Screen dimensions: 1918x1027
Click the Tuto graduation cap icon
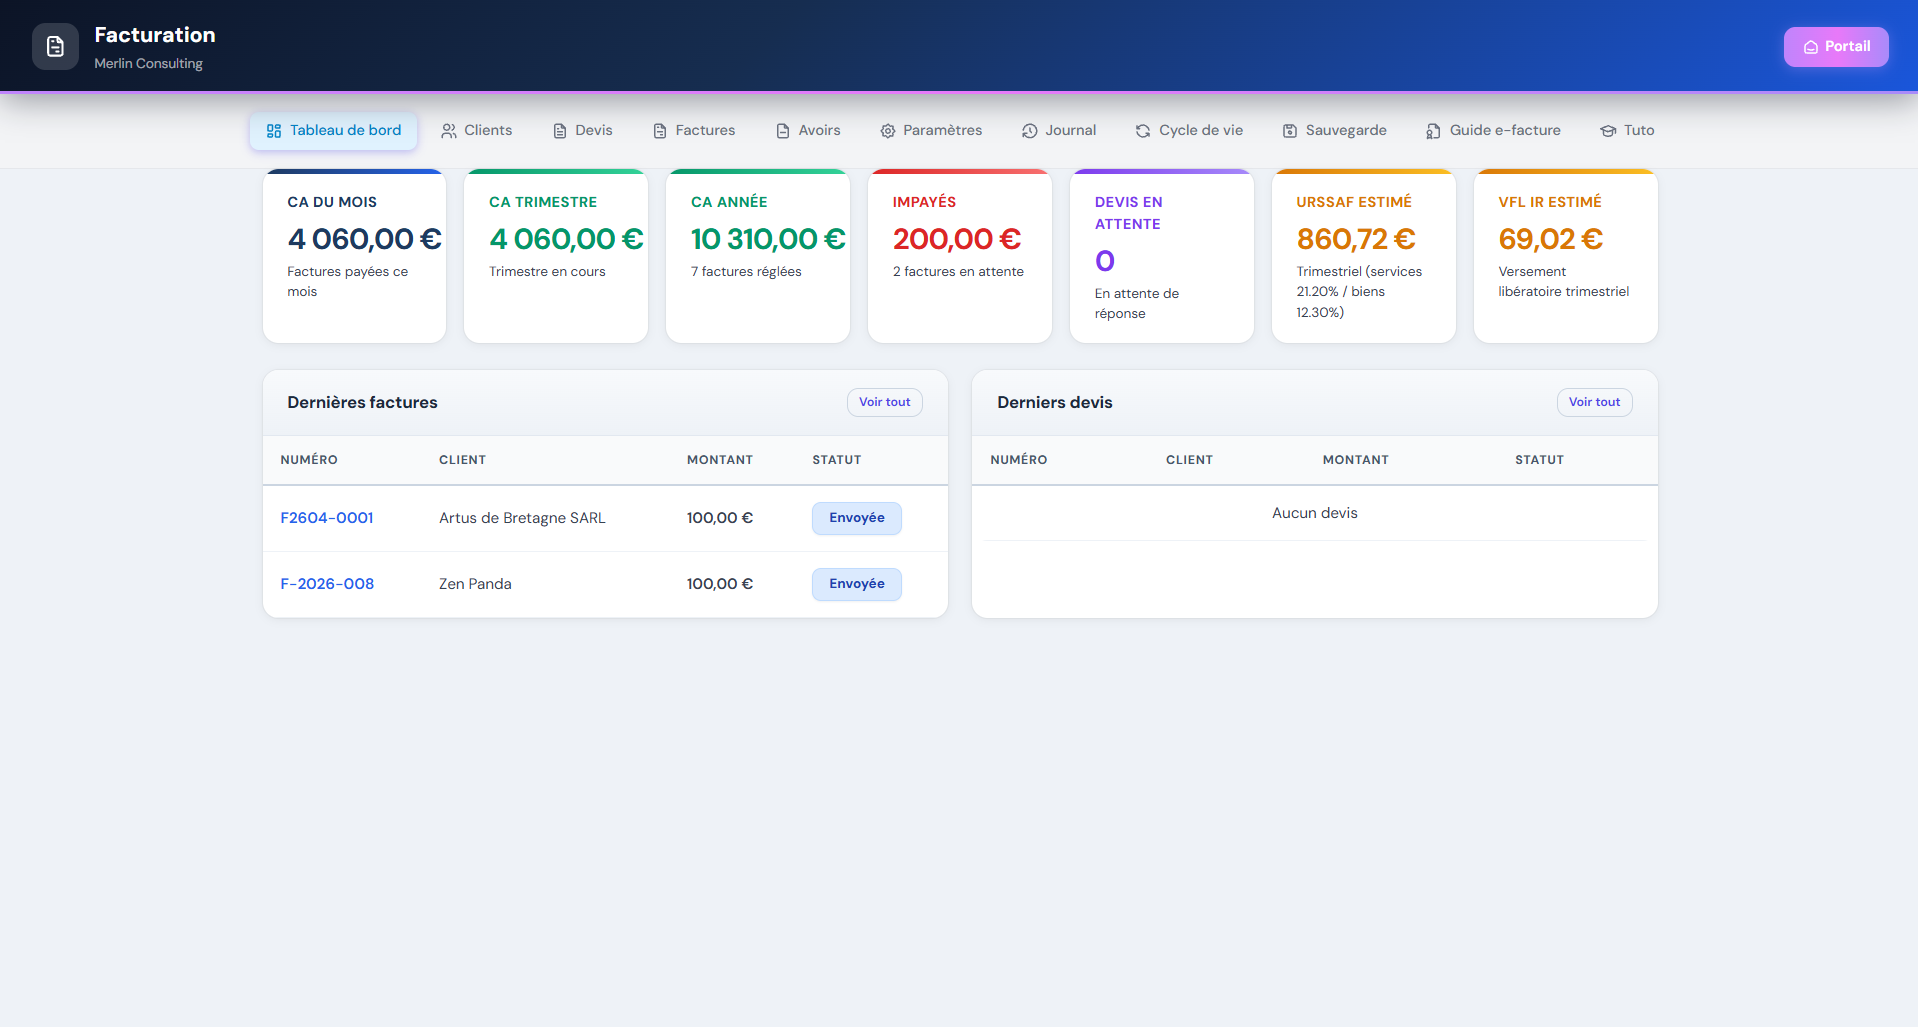[1608, 131]
